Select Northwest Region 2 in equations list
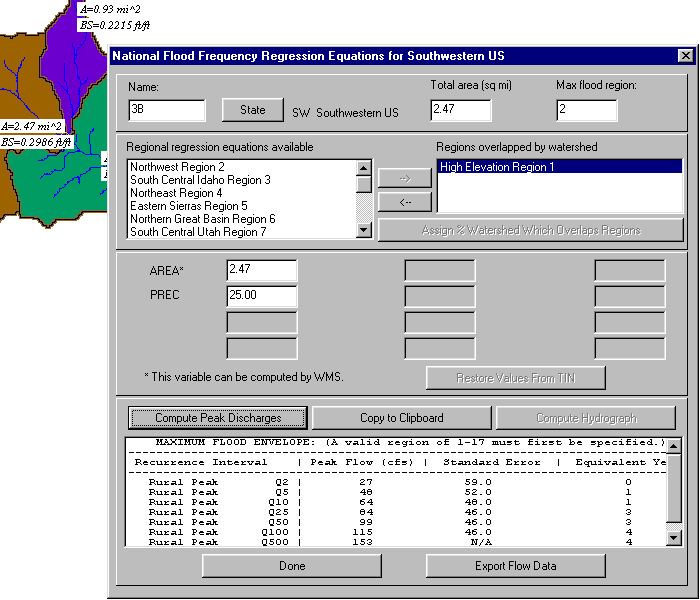The width and height of the screenshot is (700, 600). tap(177, 167)
